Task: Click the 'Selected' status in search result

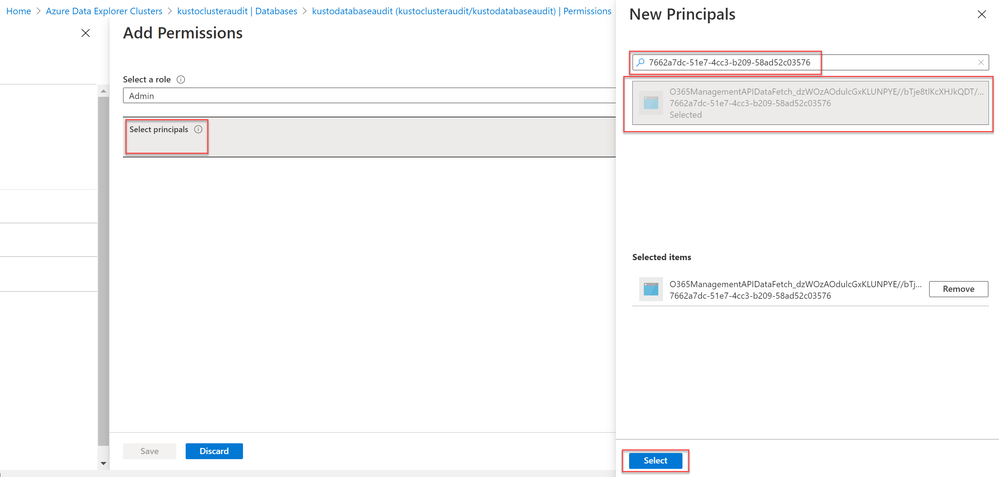Action: tap(686, 115)
